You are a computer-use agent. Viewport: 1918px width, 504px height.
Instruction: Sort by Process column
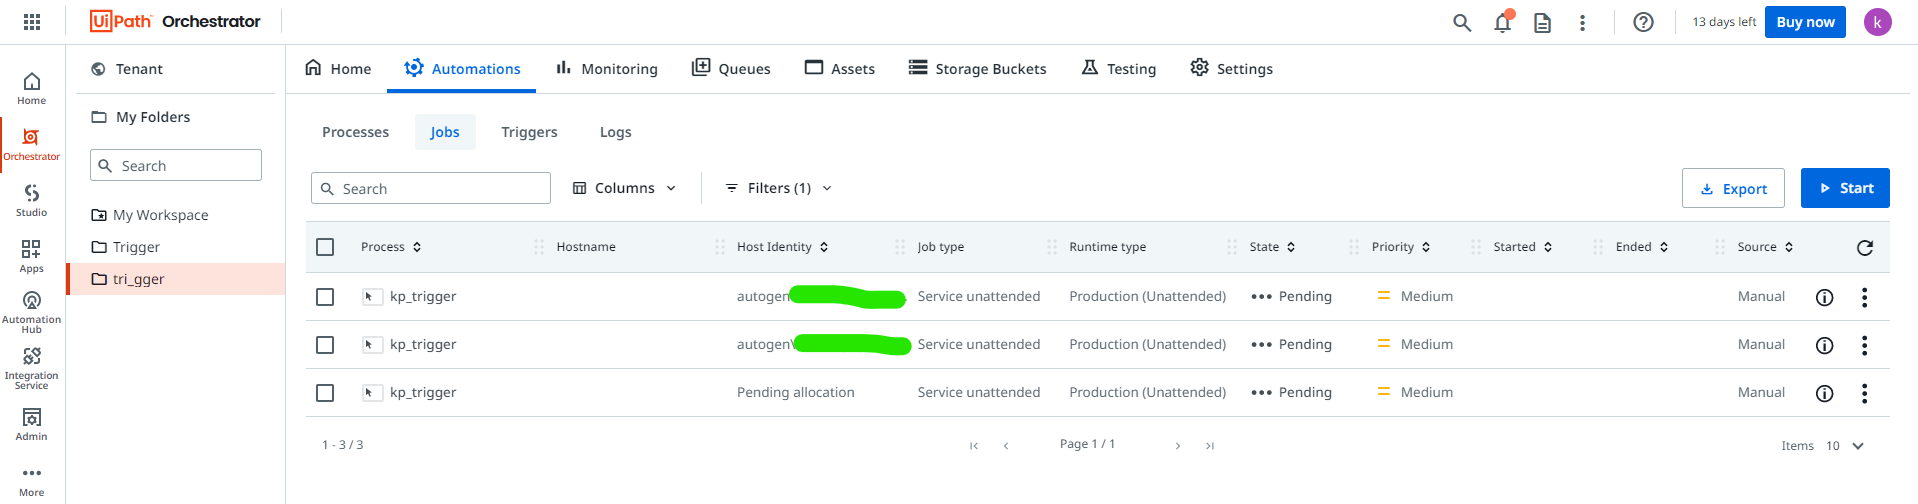pos(391,247)
